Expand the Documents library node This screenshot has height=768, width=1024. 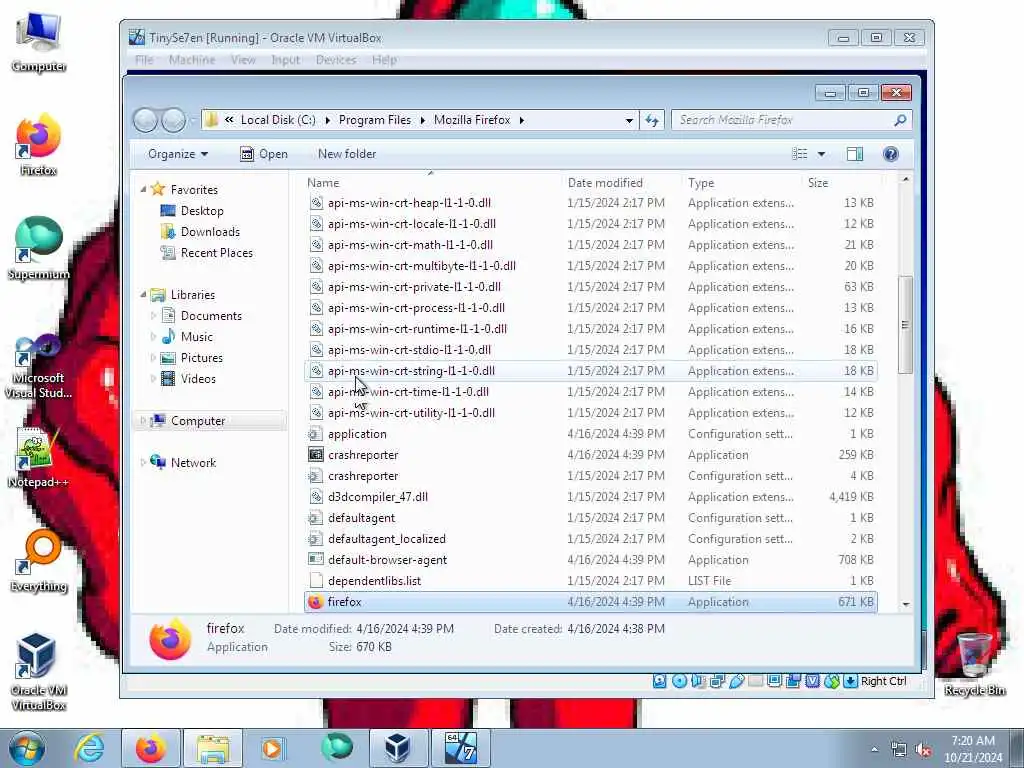[153, 316]
